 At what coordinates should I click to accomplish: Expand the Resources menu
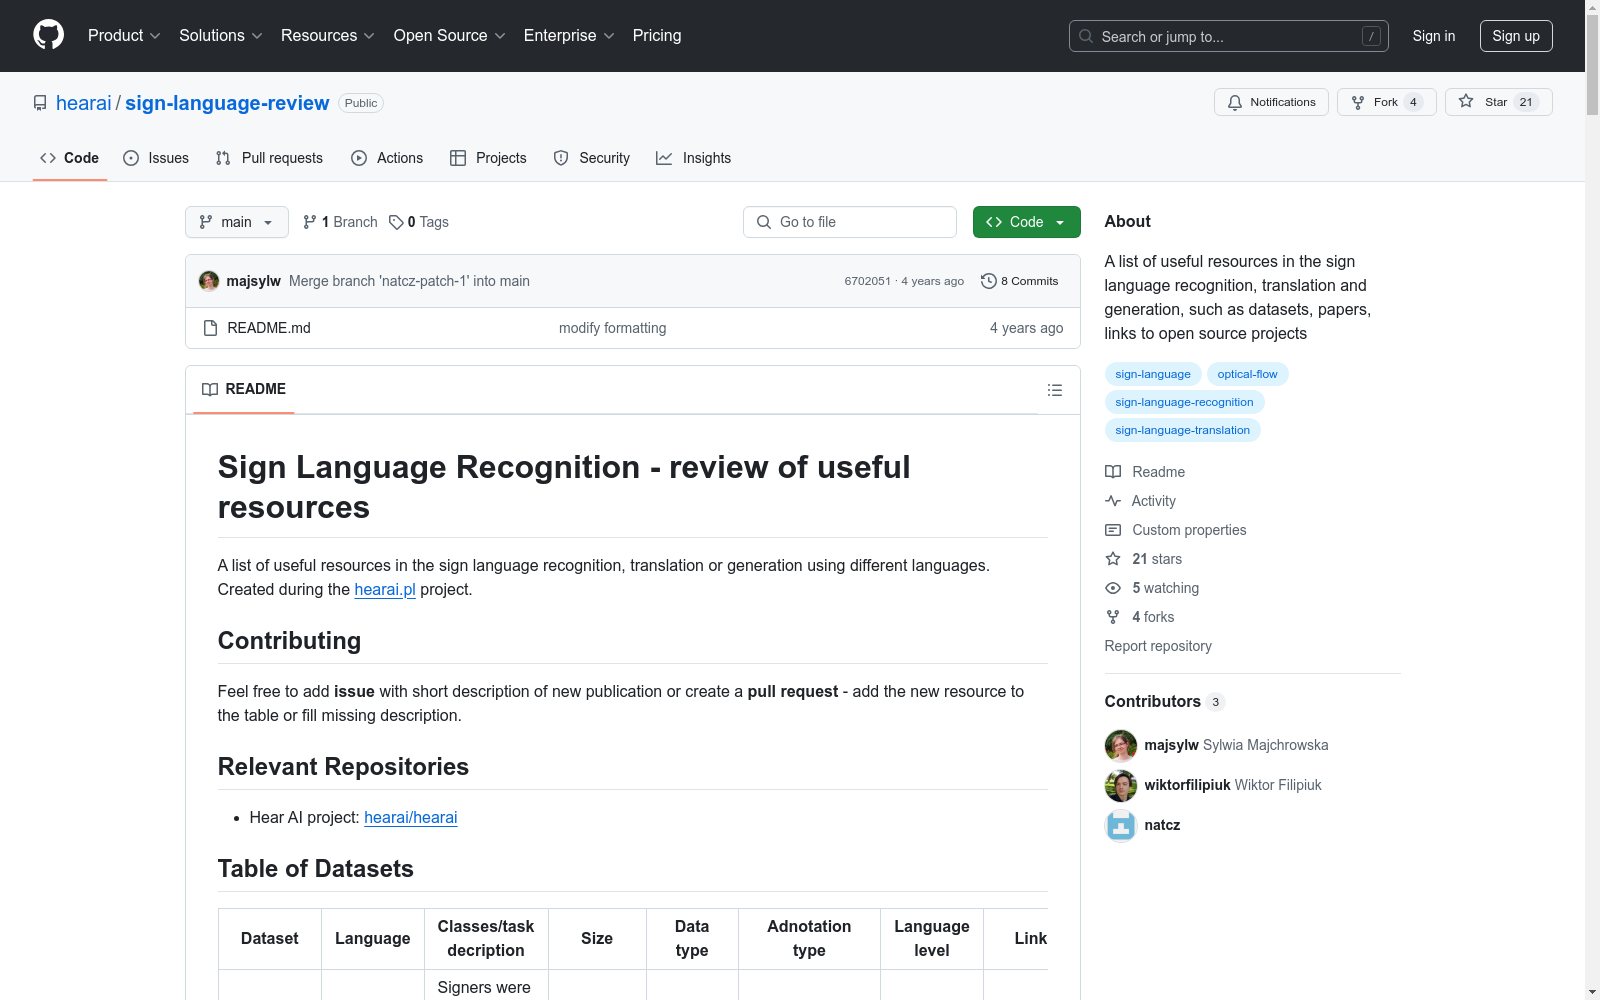[x=328, y=35]
